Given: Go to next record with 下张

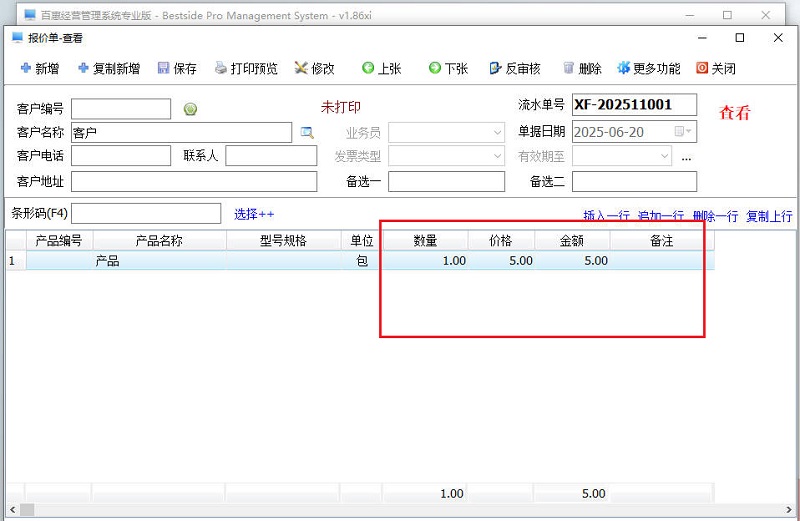Looking at the screenshot, I should point(448,68).
